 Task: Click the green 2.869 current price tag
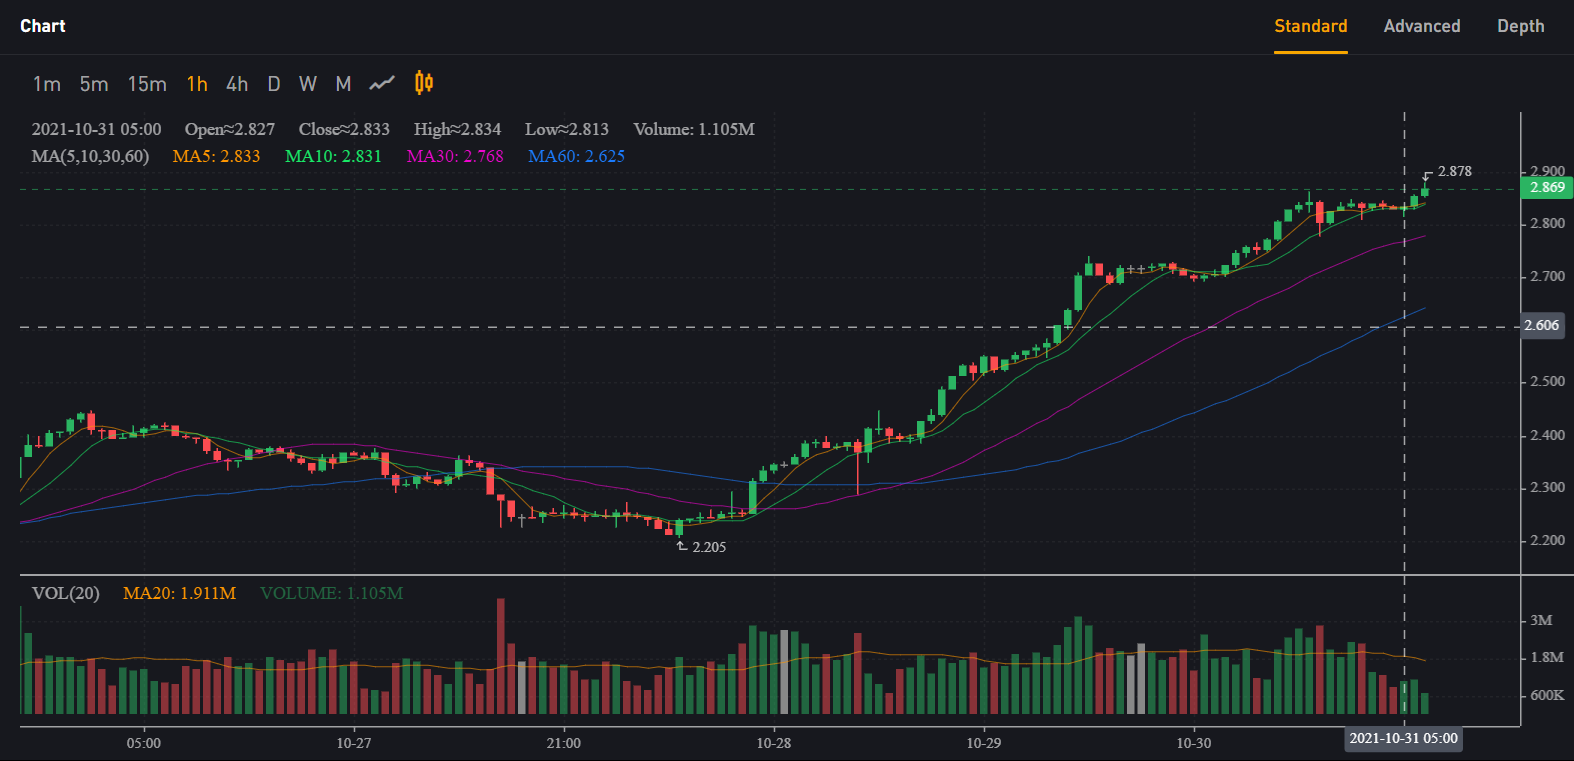tap(1546, 187)
